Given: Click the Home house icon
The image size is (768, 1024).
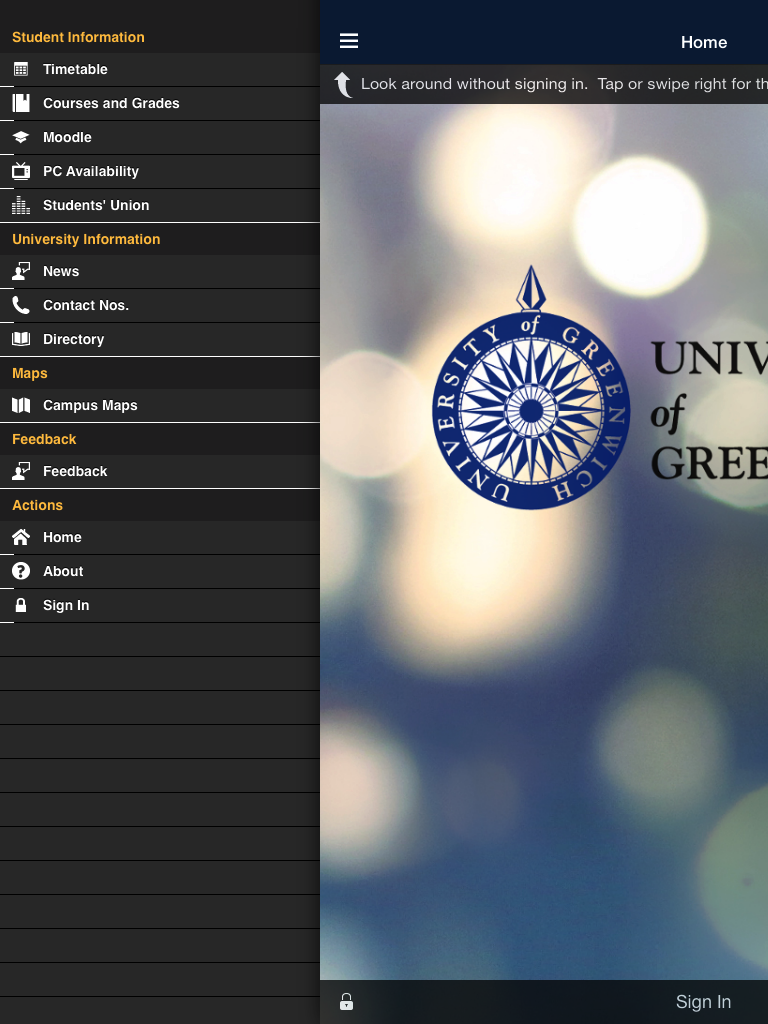Looking at the screenshot, I should tap(21, 537).
